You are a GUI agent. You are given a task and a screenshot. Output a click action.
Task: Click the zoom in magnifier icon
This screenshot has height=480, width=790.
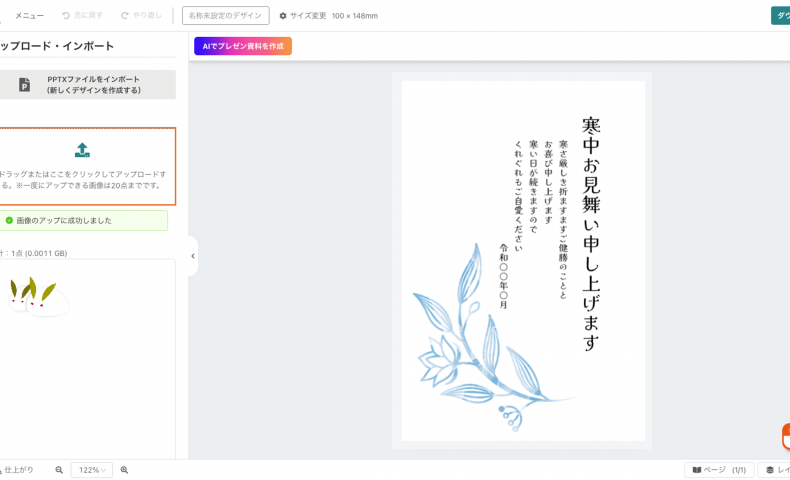[124, 470]
